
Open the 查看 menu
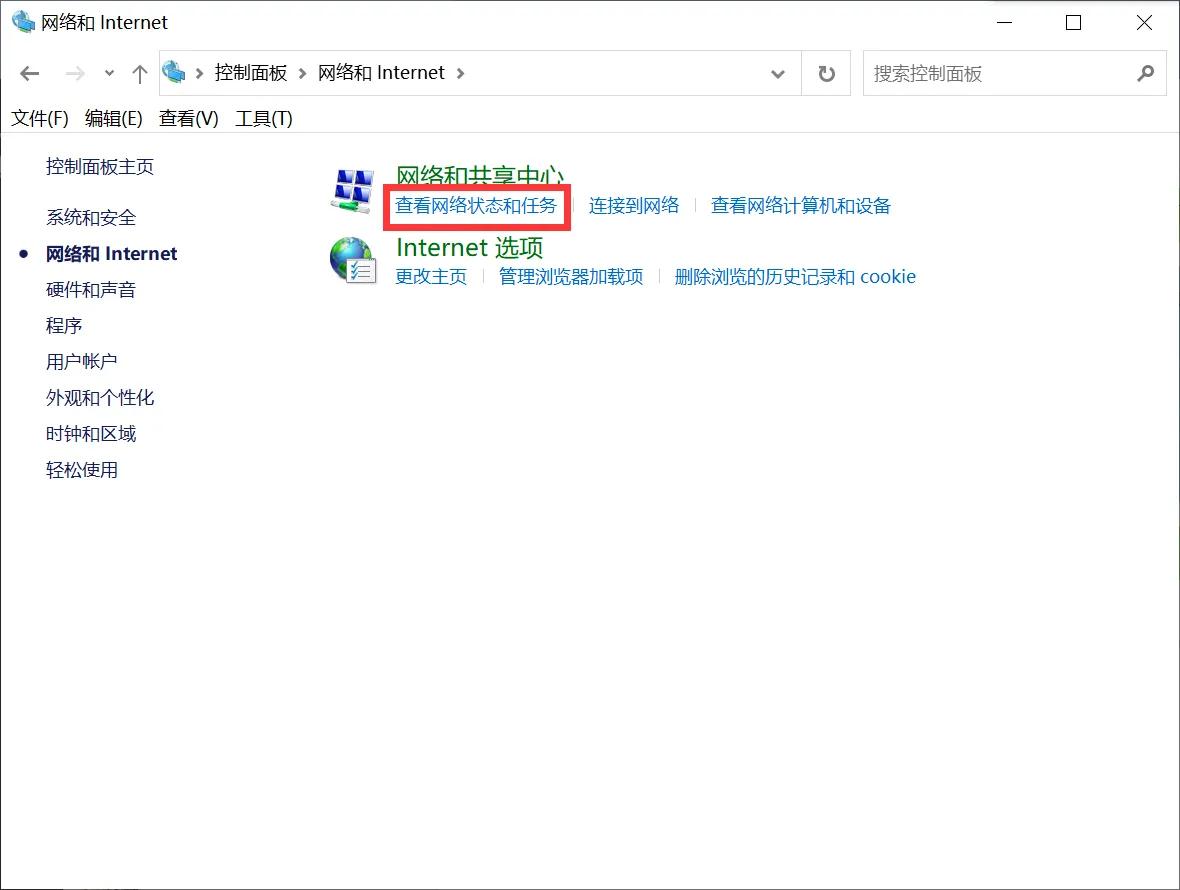point(188,118)
